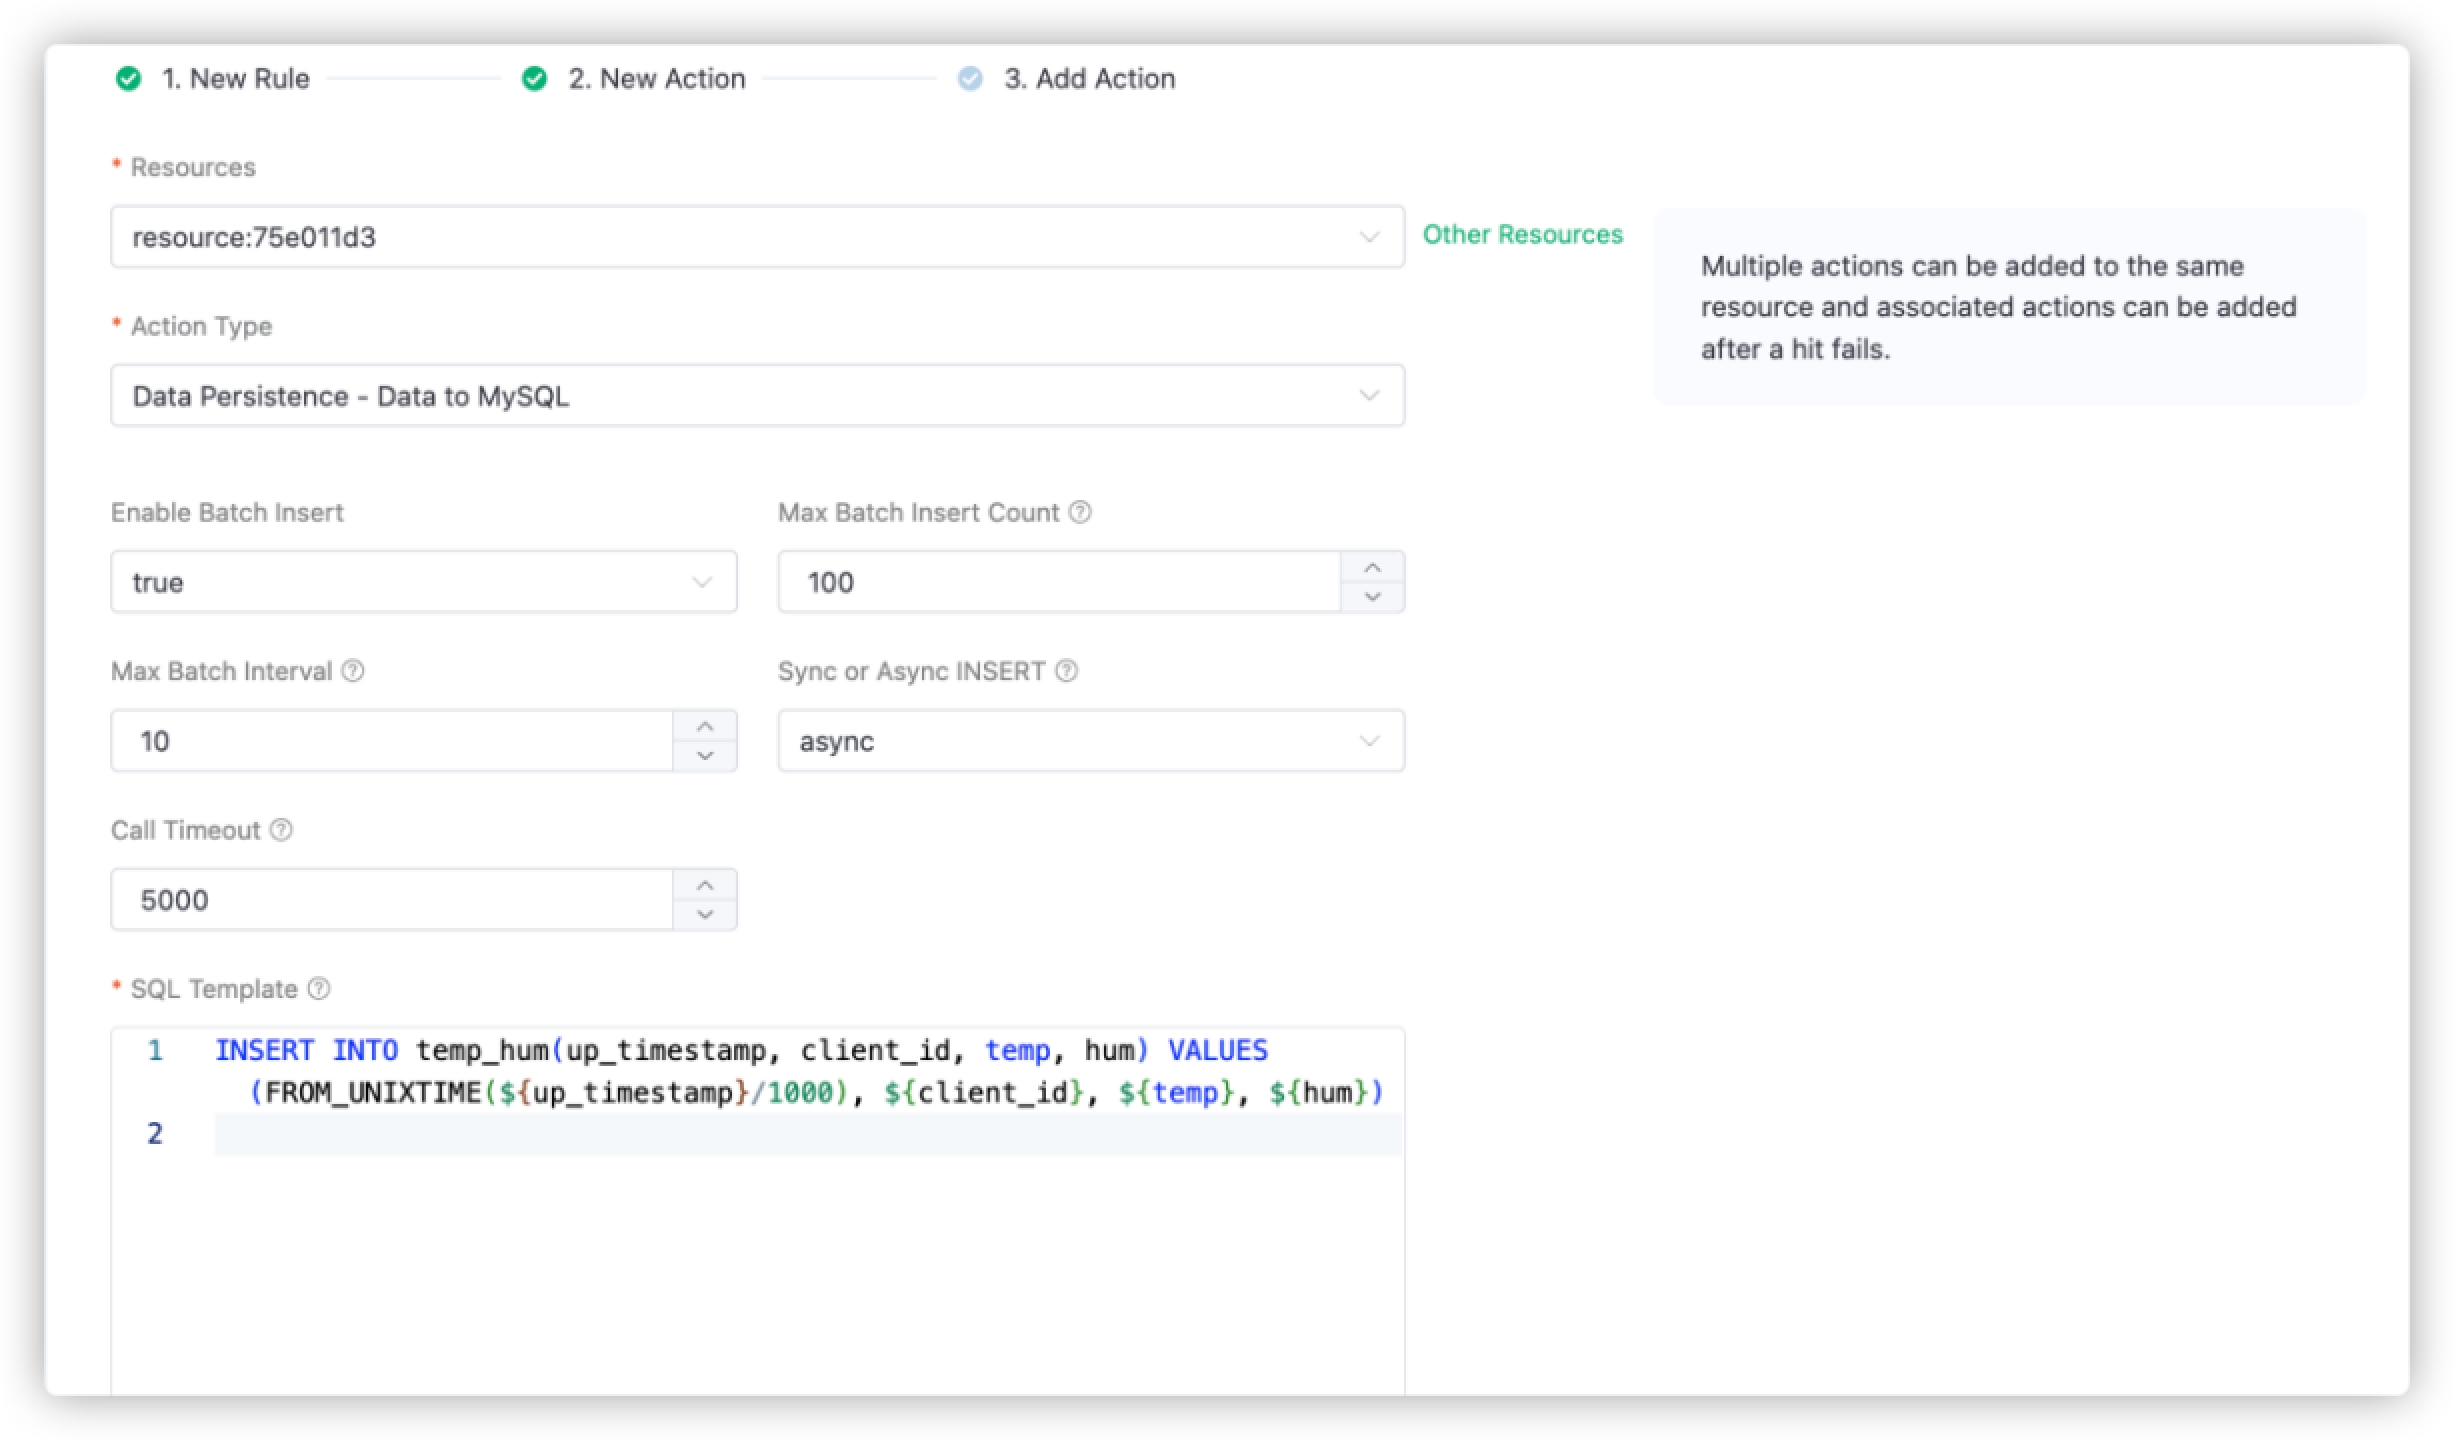
Task: Go to step 2. New Action label
Action: point(657,78)
